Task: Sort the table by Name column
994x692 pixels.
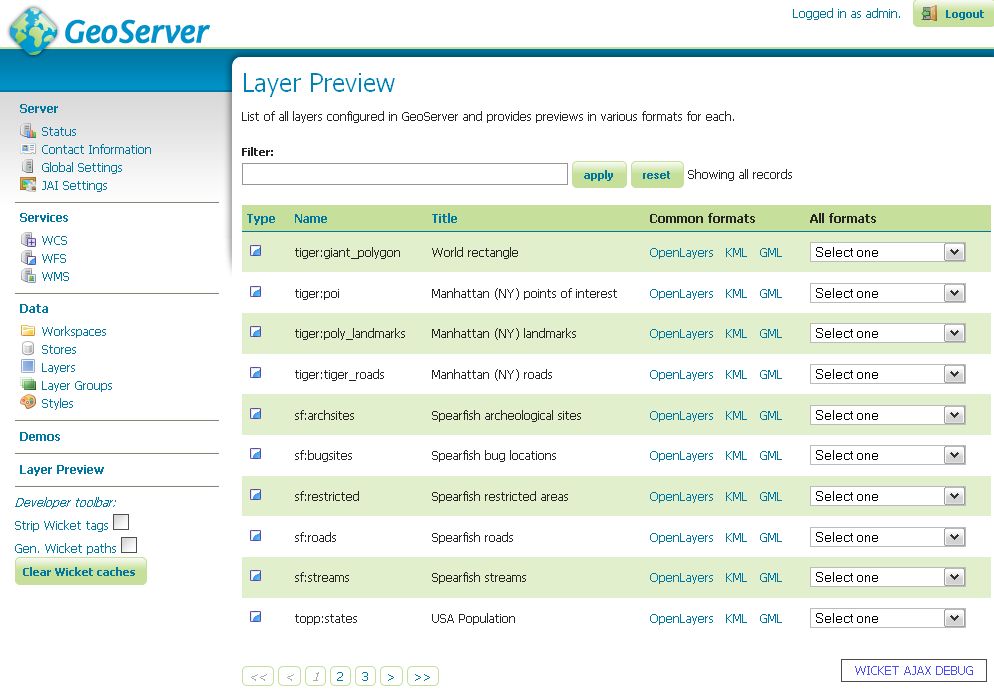Action: [311, 219]
